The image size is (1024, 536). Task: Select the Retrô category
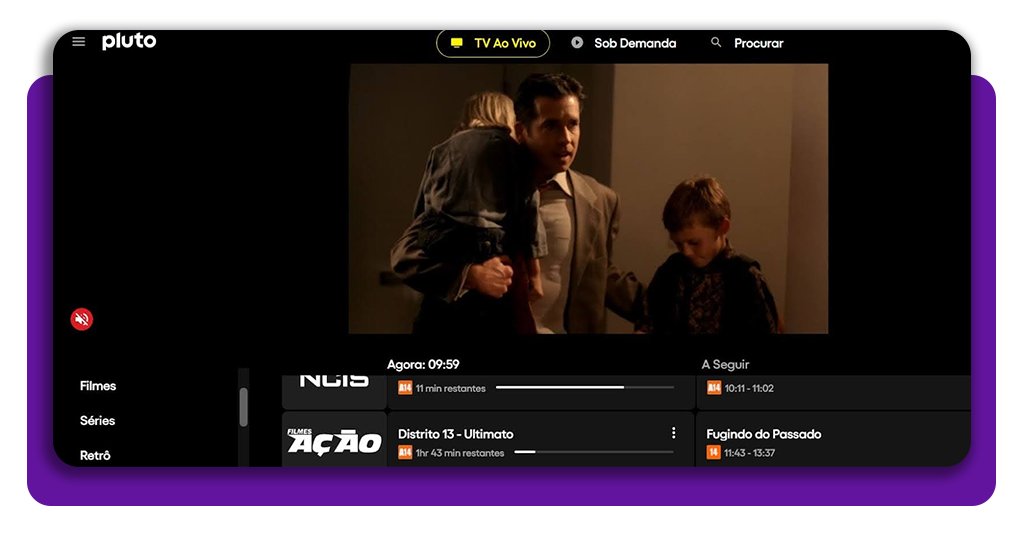95,455
